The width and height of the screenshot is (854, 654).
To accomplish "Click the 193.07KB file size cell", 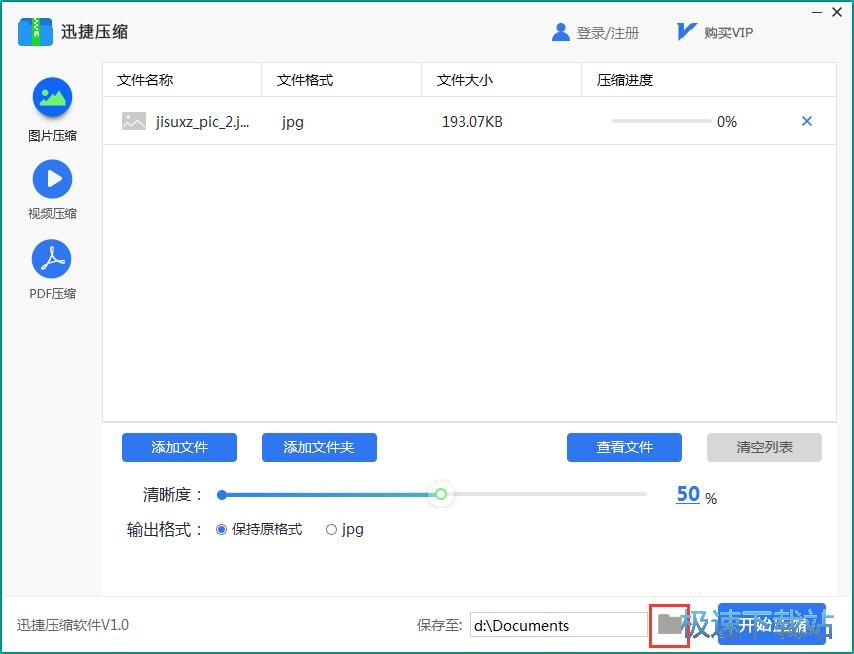I will click(472, 121).
